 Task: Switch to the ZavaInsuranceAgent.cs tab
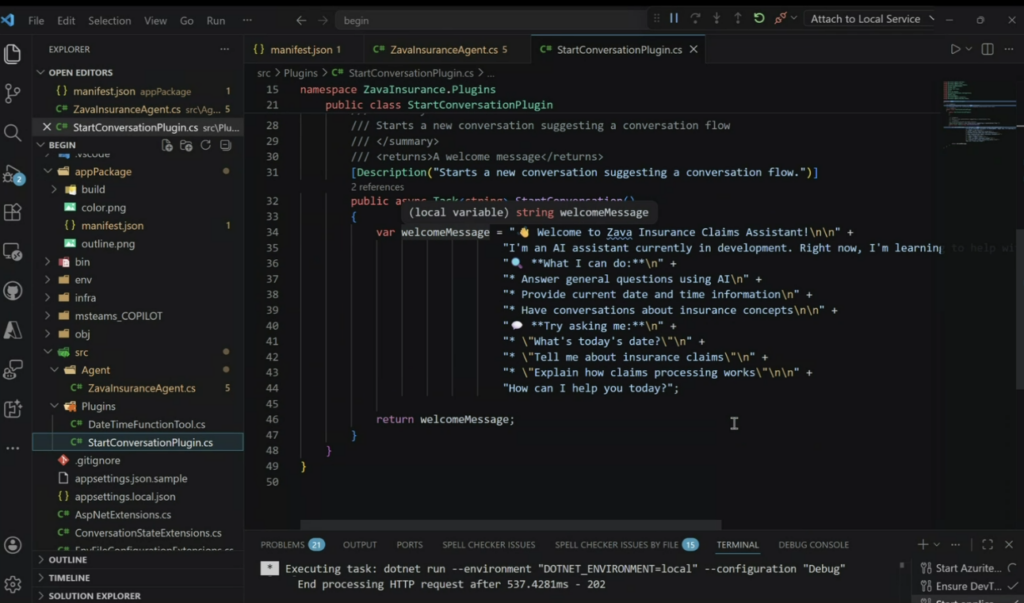point(439,49)
